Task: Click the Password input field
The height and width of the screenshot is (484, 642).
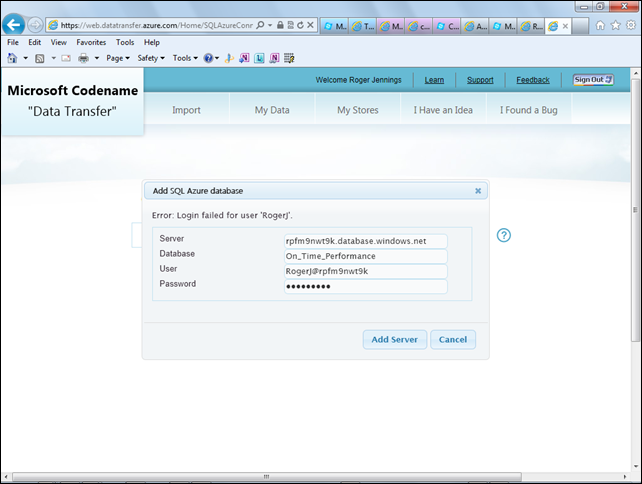Action: 366,286
